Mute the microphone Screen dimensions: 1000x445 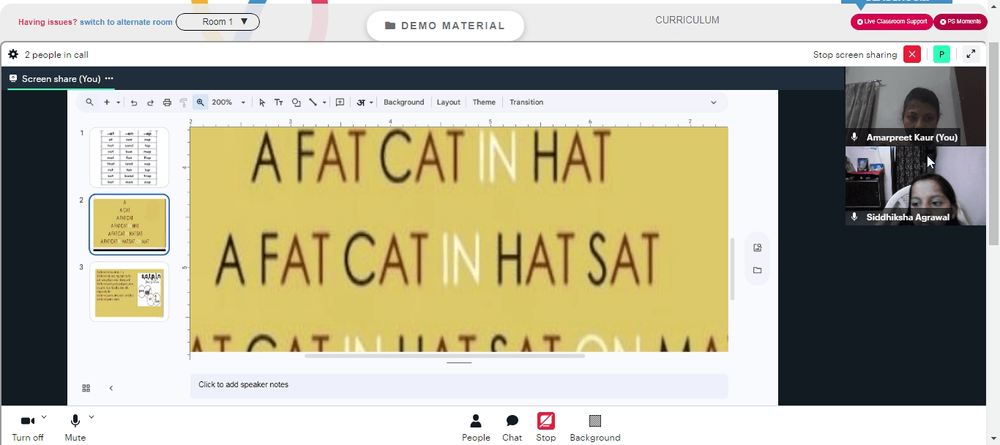click(x=75, y=428)
